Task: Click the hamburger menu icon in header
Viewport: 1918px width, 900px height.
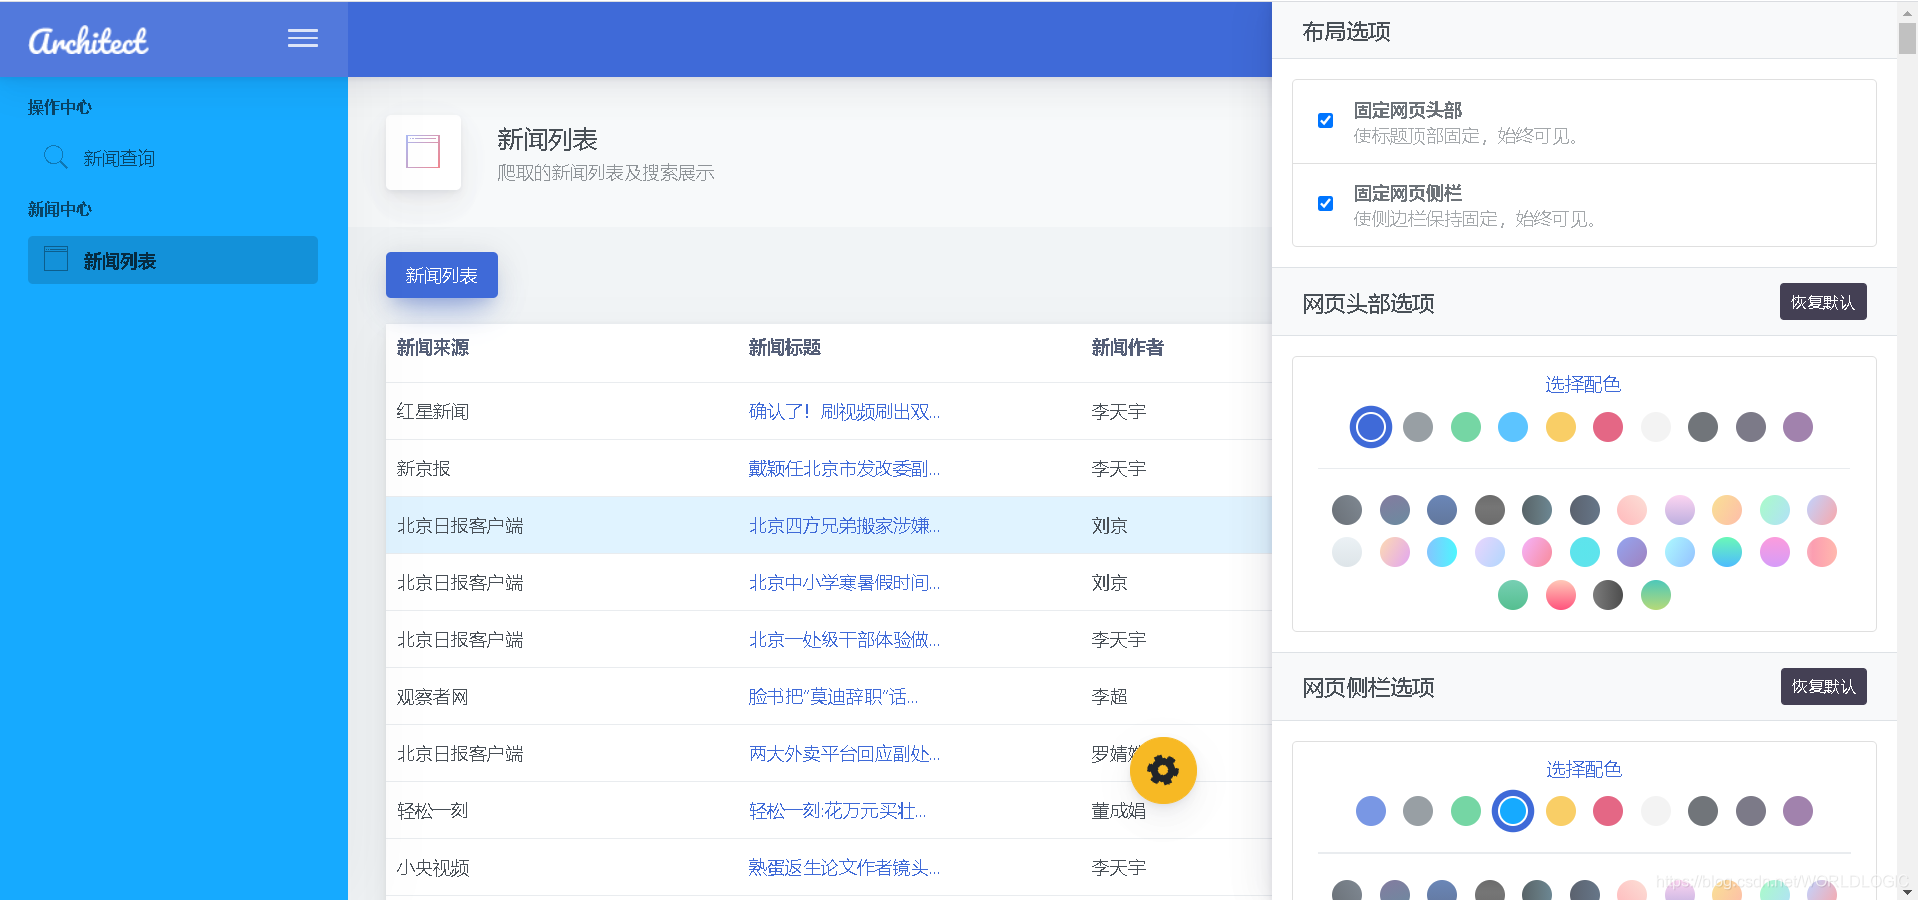Action: click(x=302, y=38)
